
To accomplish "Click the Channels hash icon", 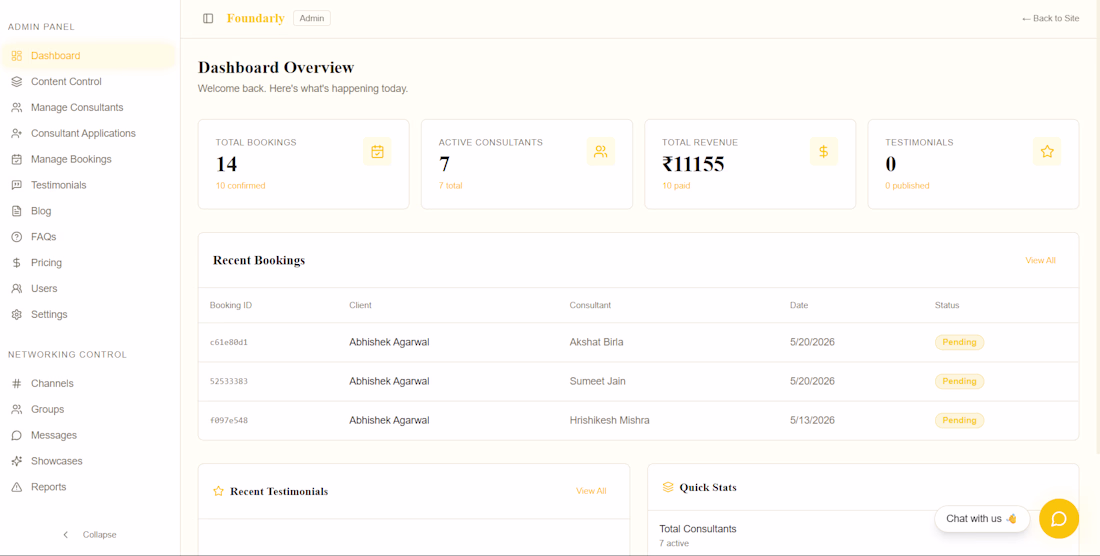I will point(17,384).
